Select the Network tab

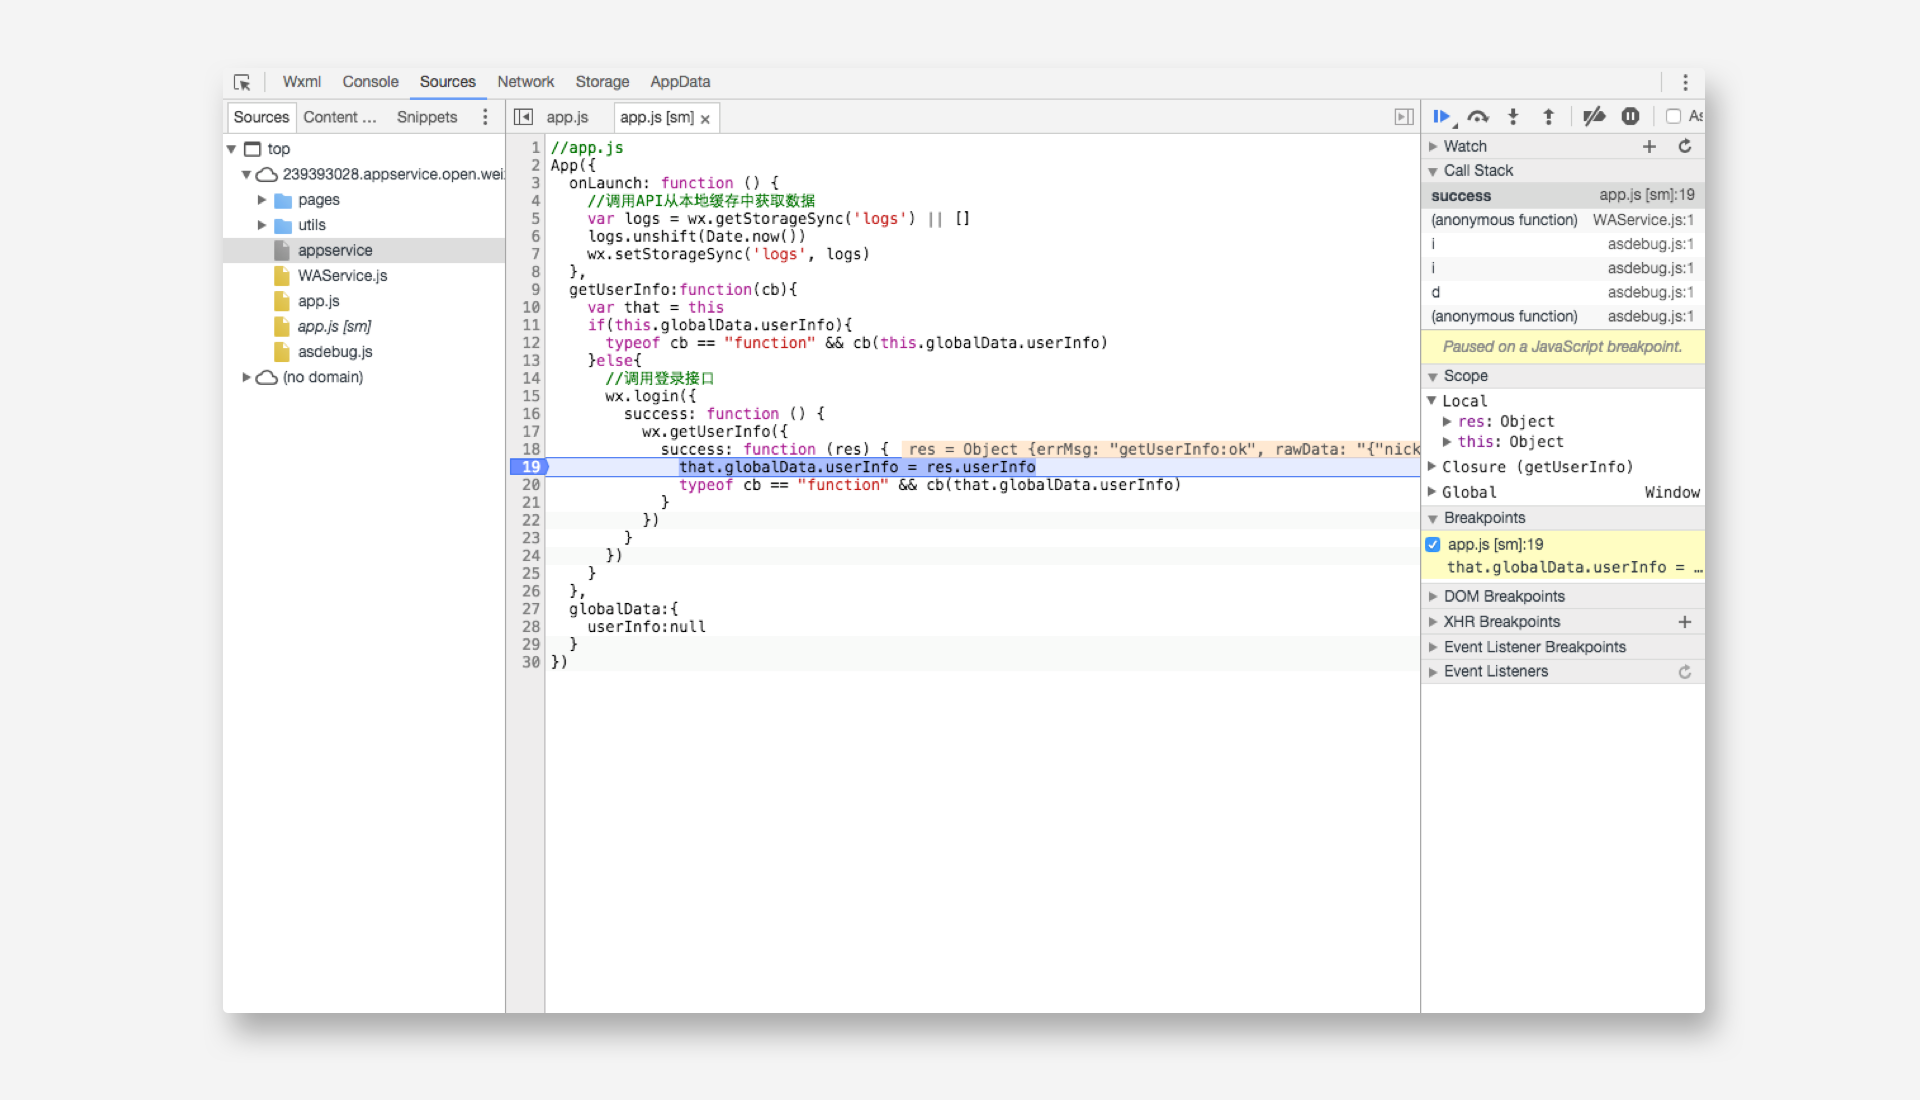pos(524,82)
